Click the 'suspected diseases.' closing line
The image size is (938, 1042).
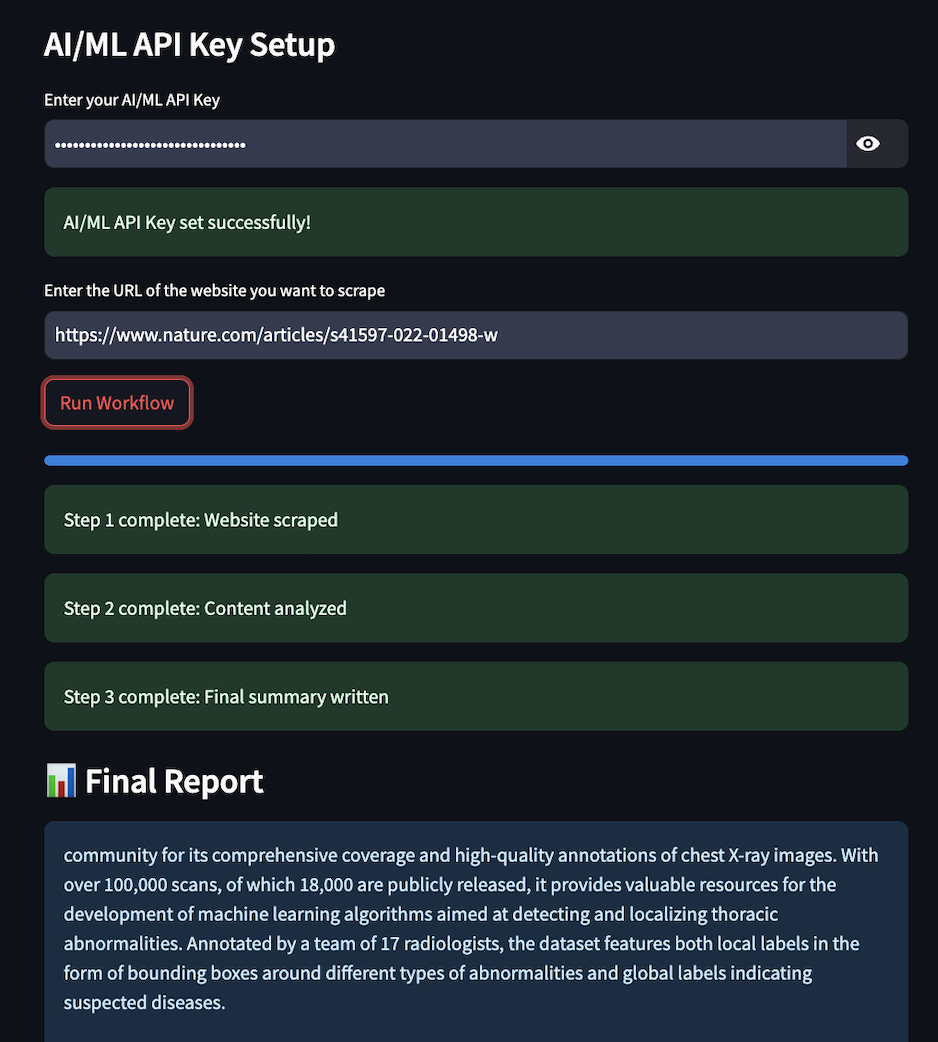[144, 1002]
